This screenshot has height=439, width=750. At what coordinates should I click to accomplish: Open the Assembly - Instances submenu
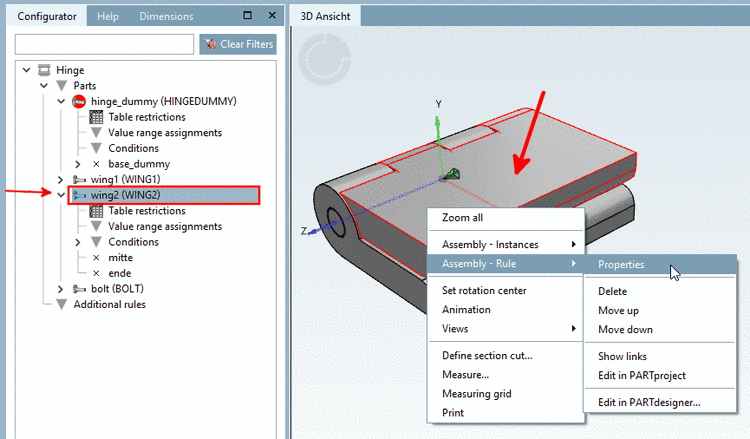[x=506, y=245]
